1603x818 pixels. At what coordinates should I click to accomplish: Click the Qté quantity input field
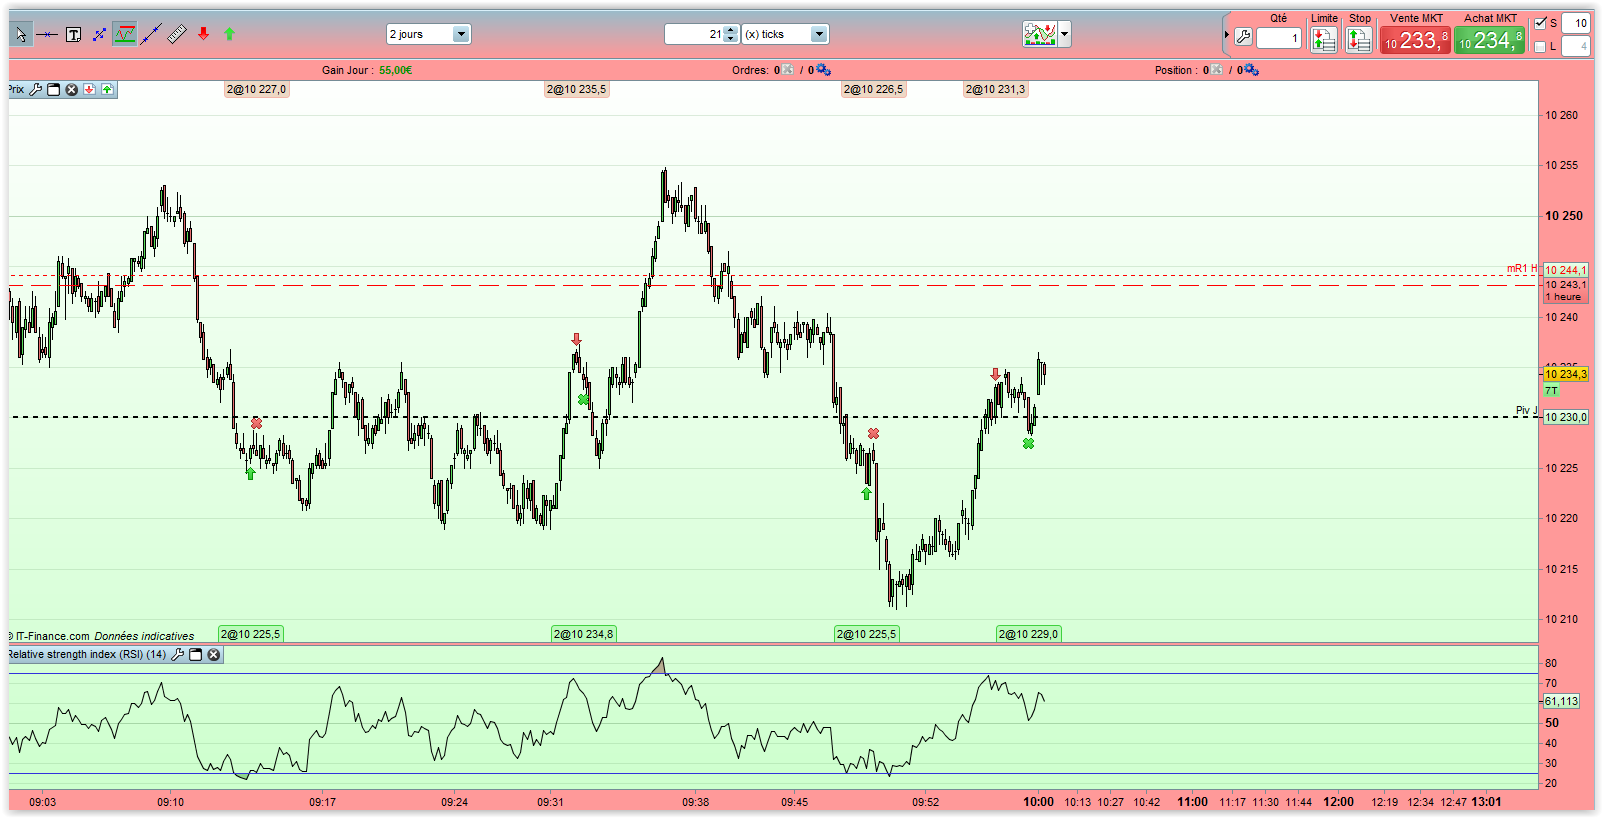click(1279, 39)
